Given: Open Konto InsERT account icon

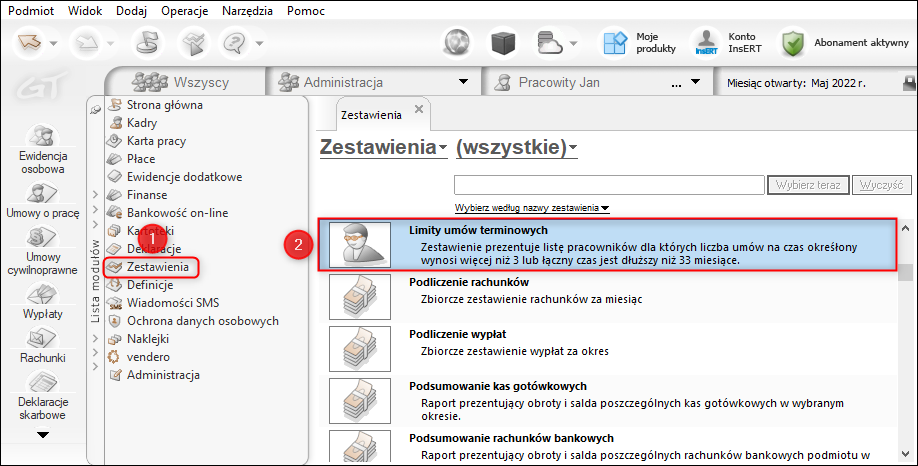Looking at the screenshot, I should [x=706, y=43].
